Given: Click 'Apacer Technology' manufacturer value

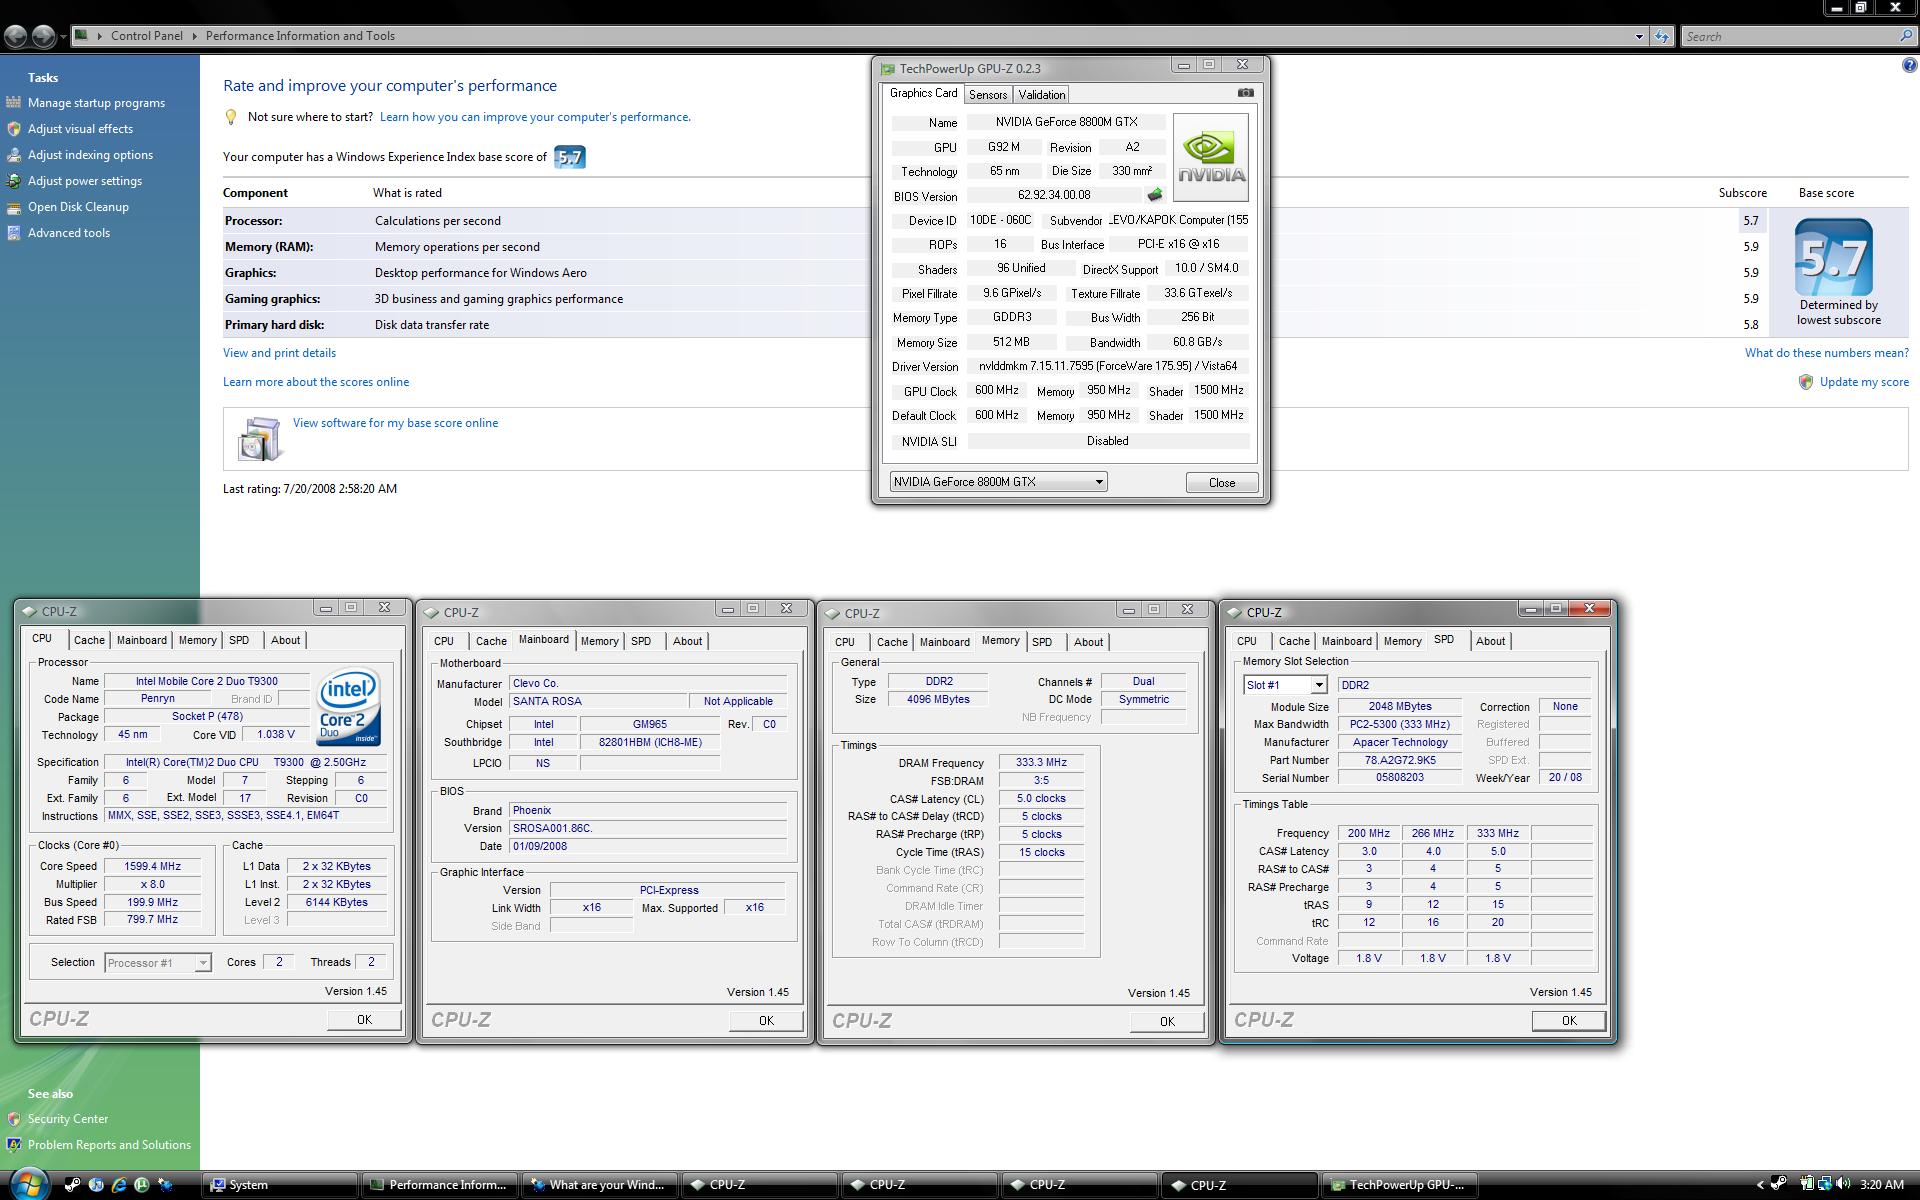Looking at the screenshot, I should coord(1400,742).
